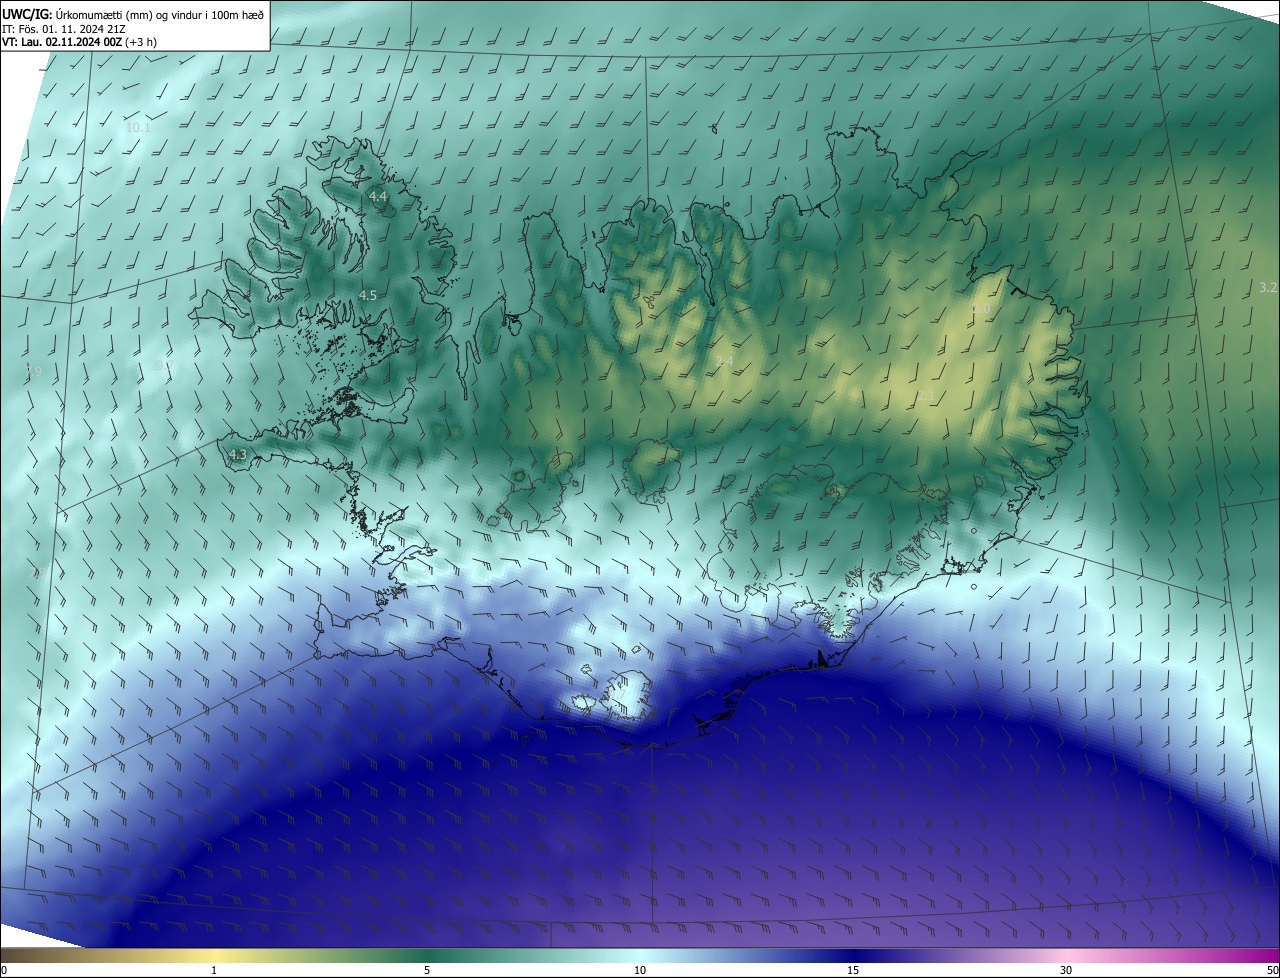This screenshot has height=978, width=1280.
Task: Click the 4.3 value label on the map
Action: [x=237, y=455]
